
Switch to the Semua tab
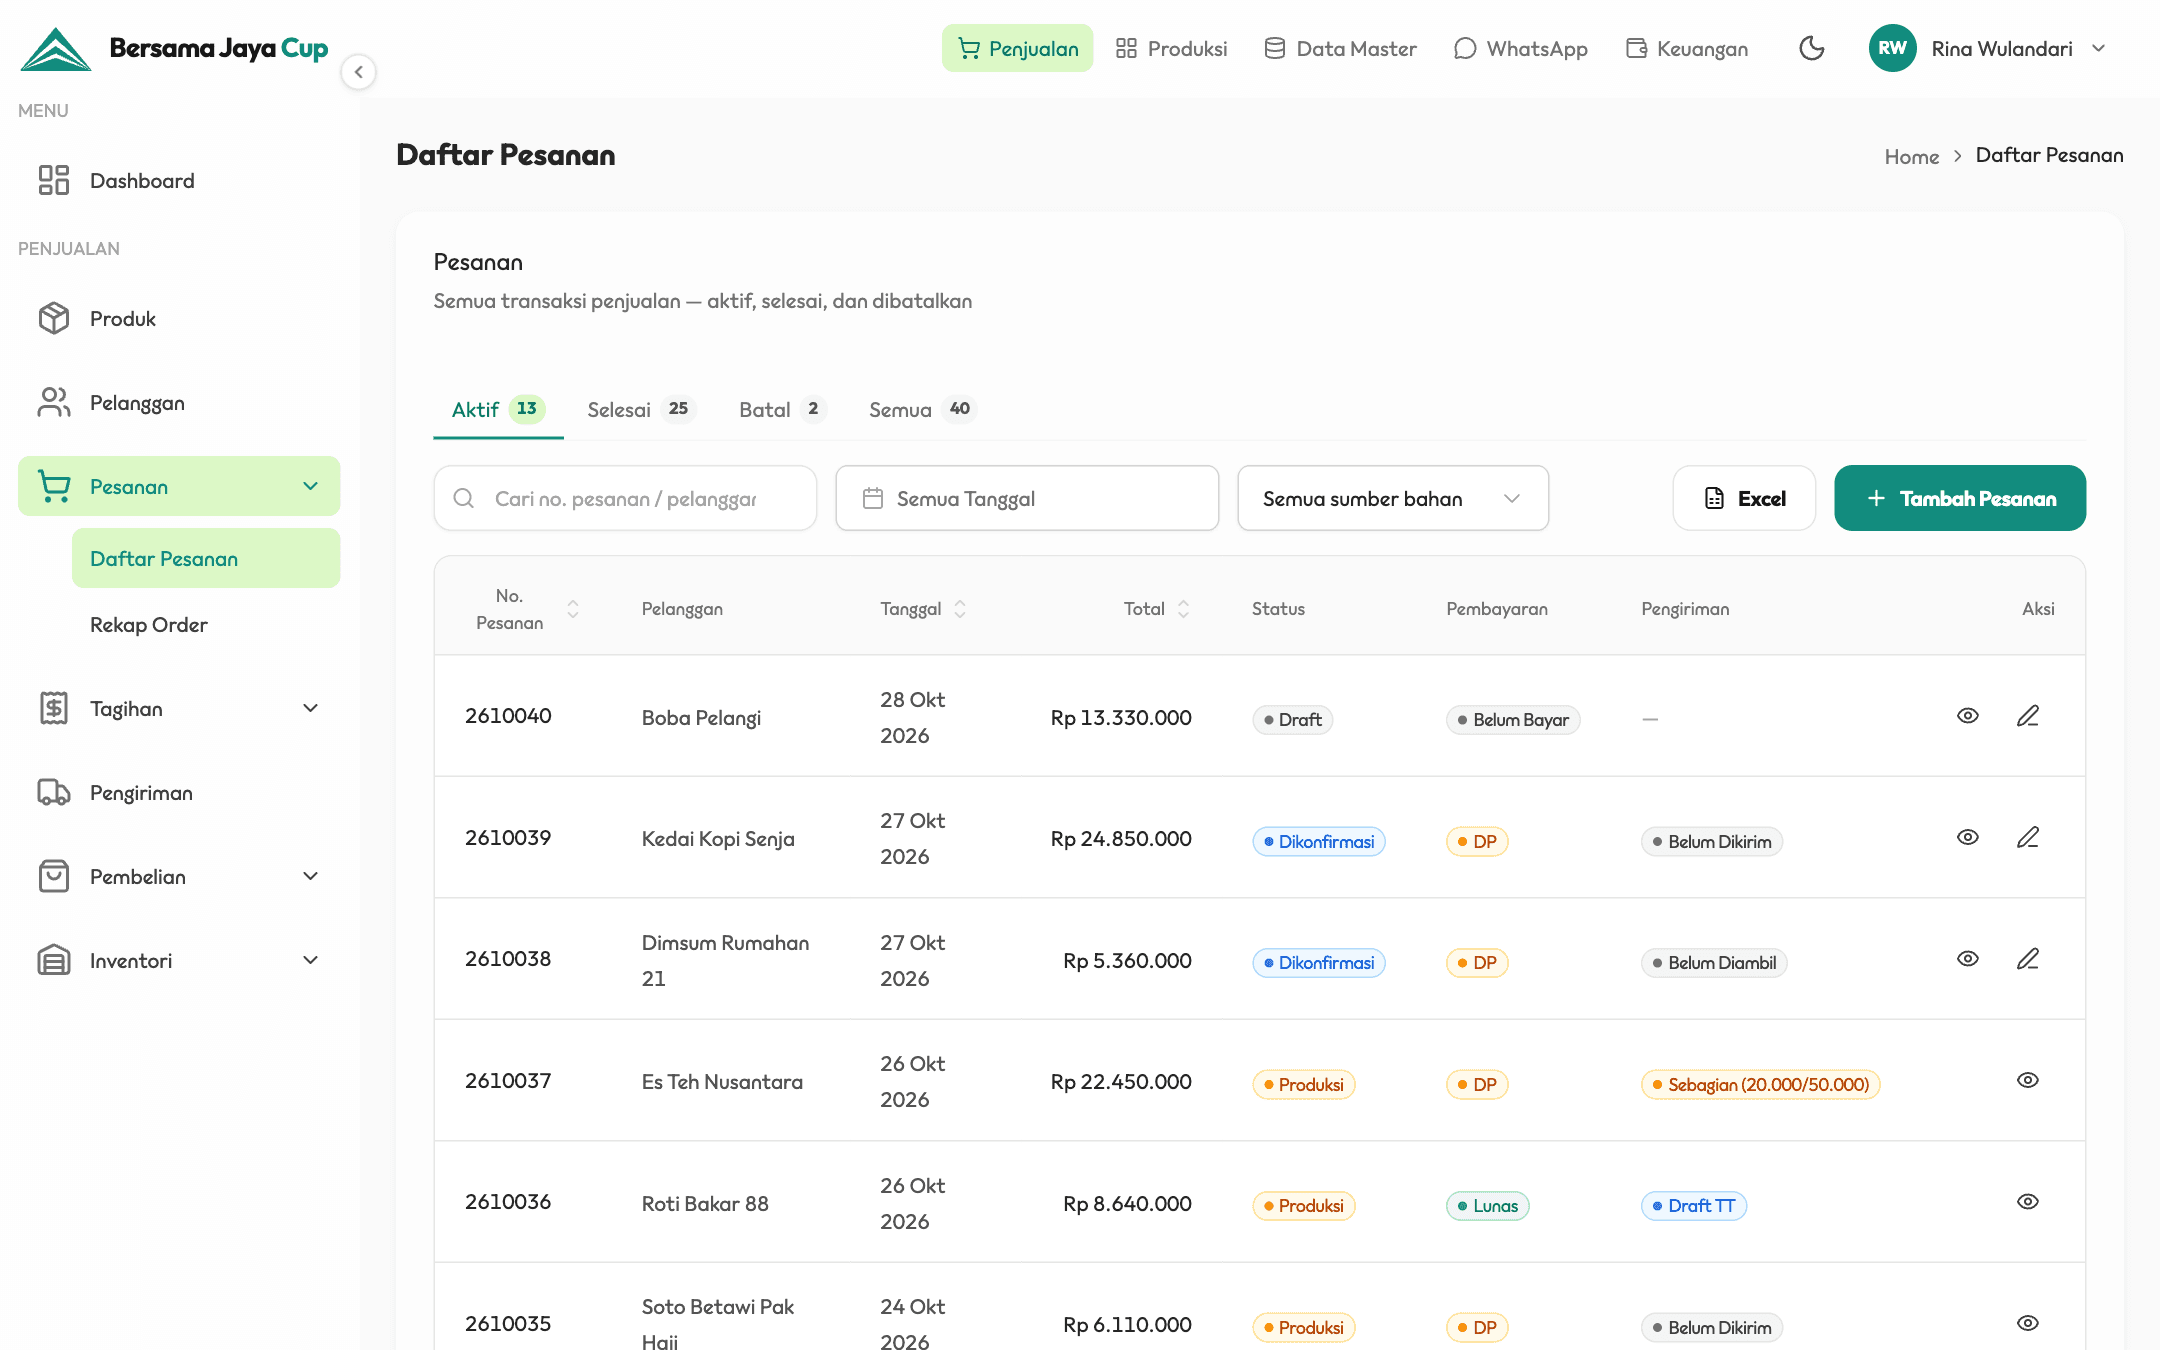coord(922,409)
